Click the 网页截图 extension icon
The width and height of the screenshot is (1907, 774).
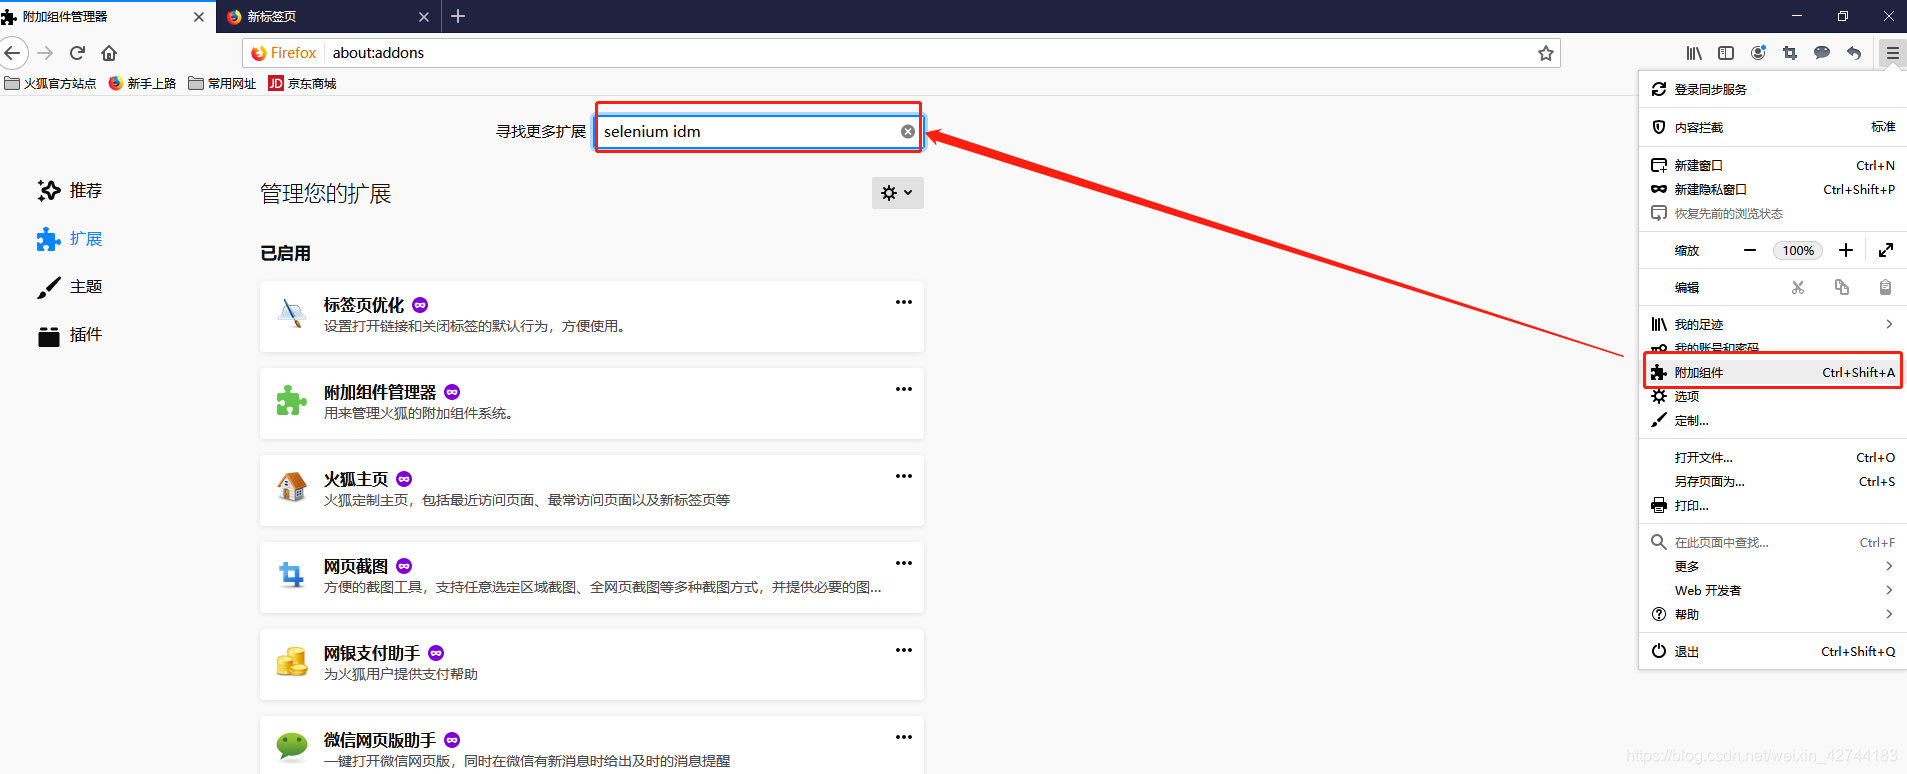[x=292, y=575]
